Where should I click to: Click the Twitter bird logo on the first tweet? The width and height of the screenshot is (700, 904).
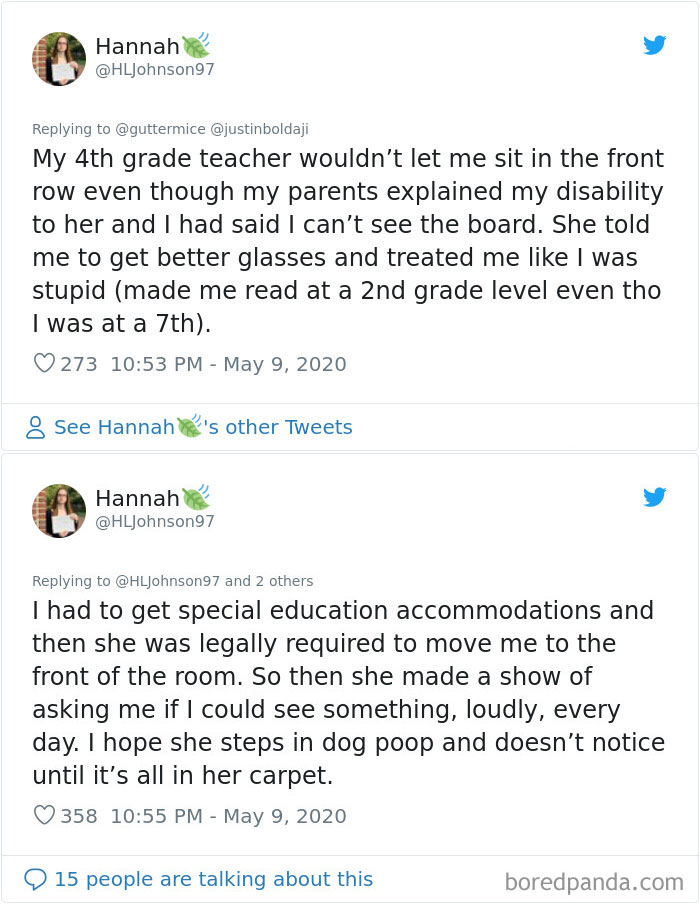coord(656,45)
